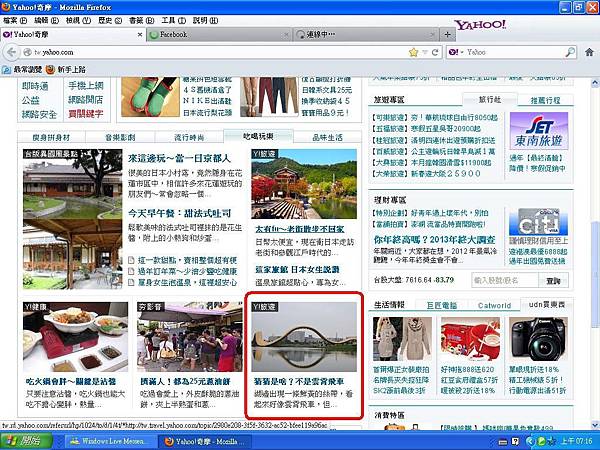Viewport: 600px width, 450px height.
Task: Open the Japanese garden house thumbnail
Action: [x=72, y=219]
